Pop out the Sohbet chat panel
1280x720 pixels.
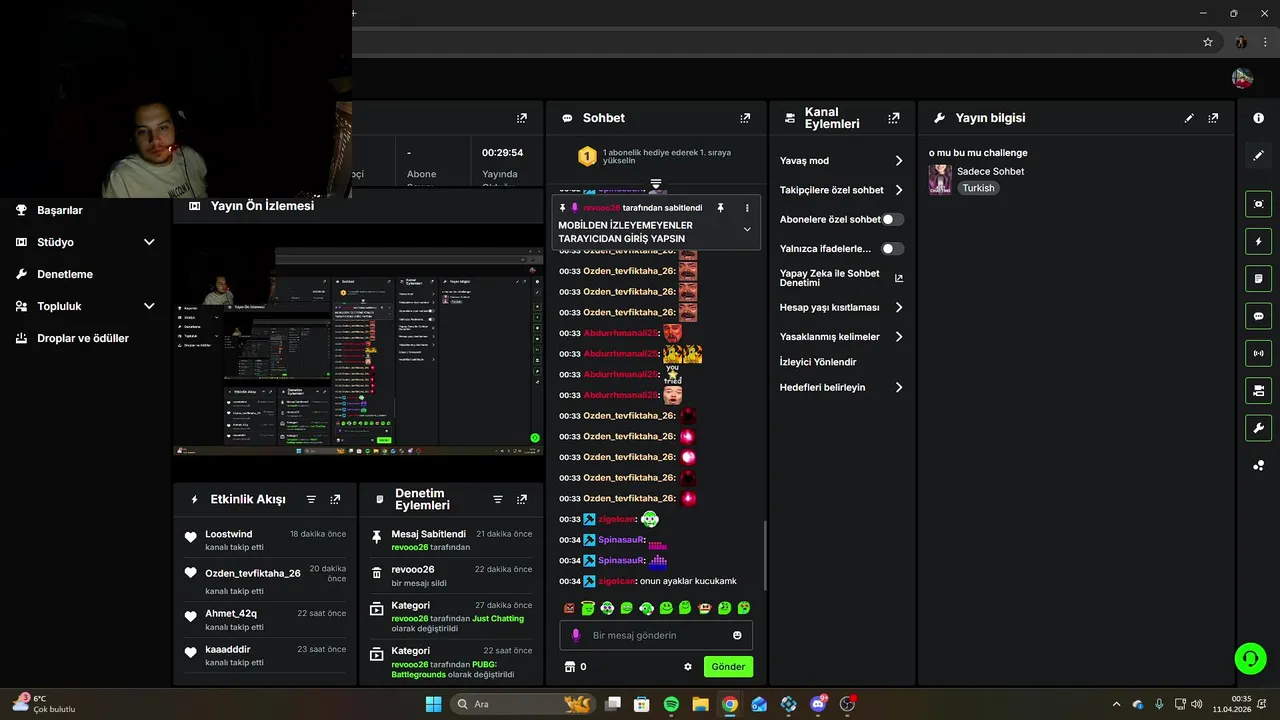tap(745, 118)
